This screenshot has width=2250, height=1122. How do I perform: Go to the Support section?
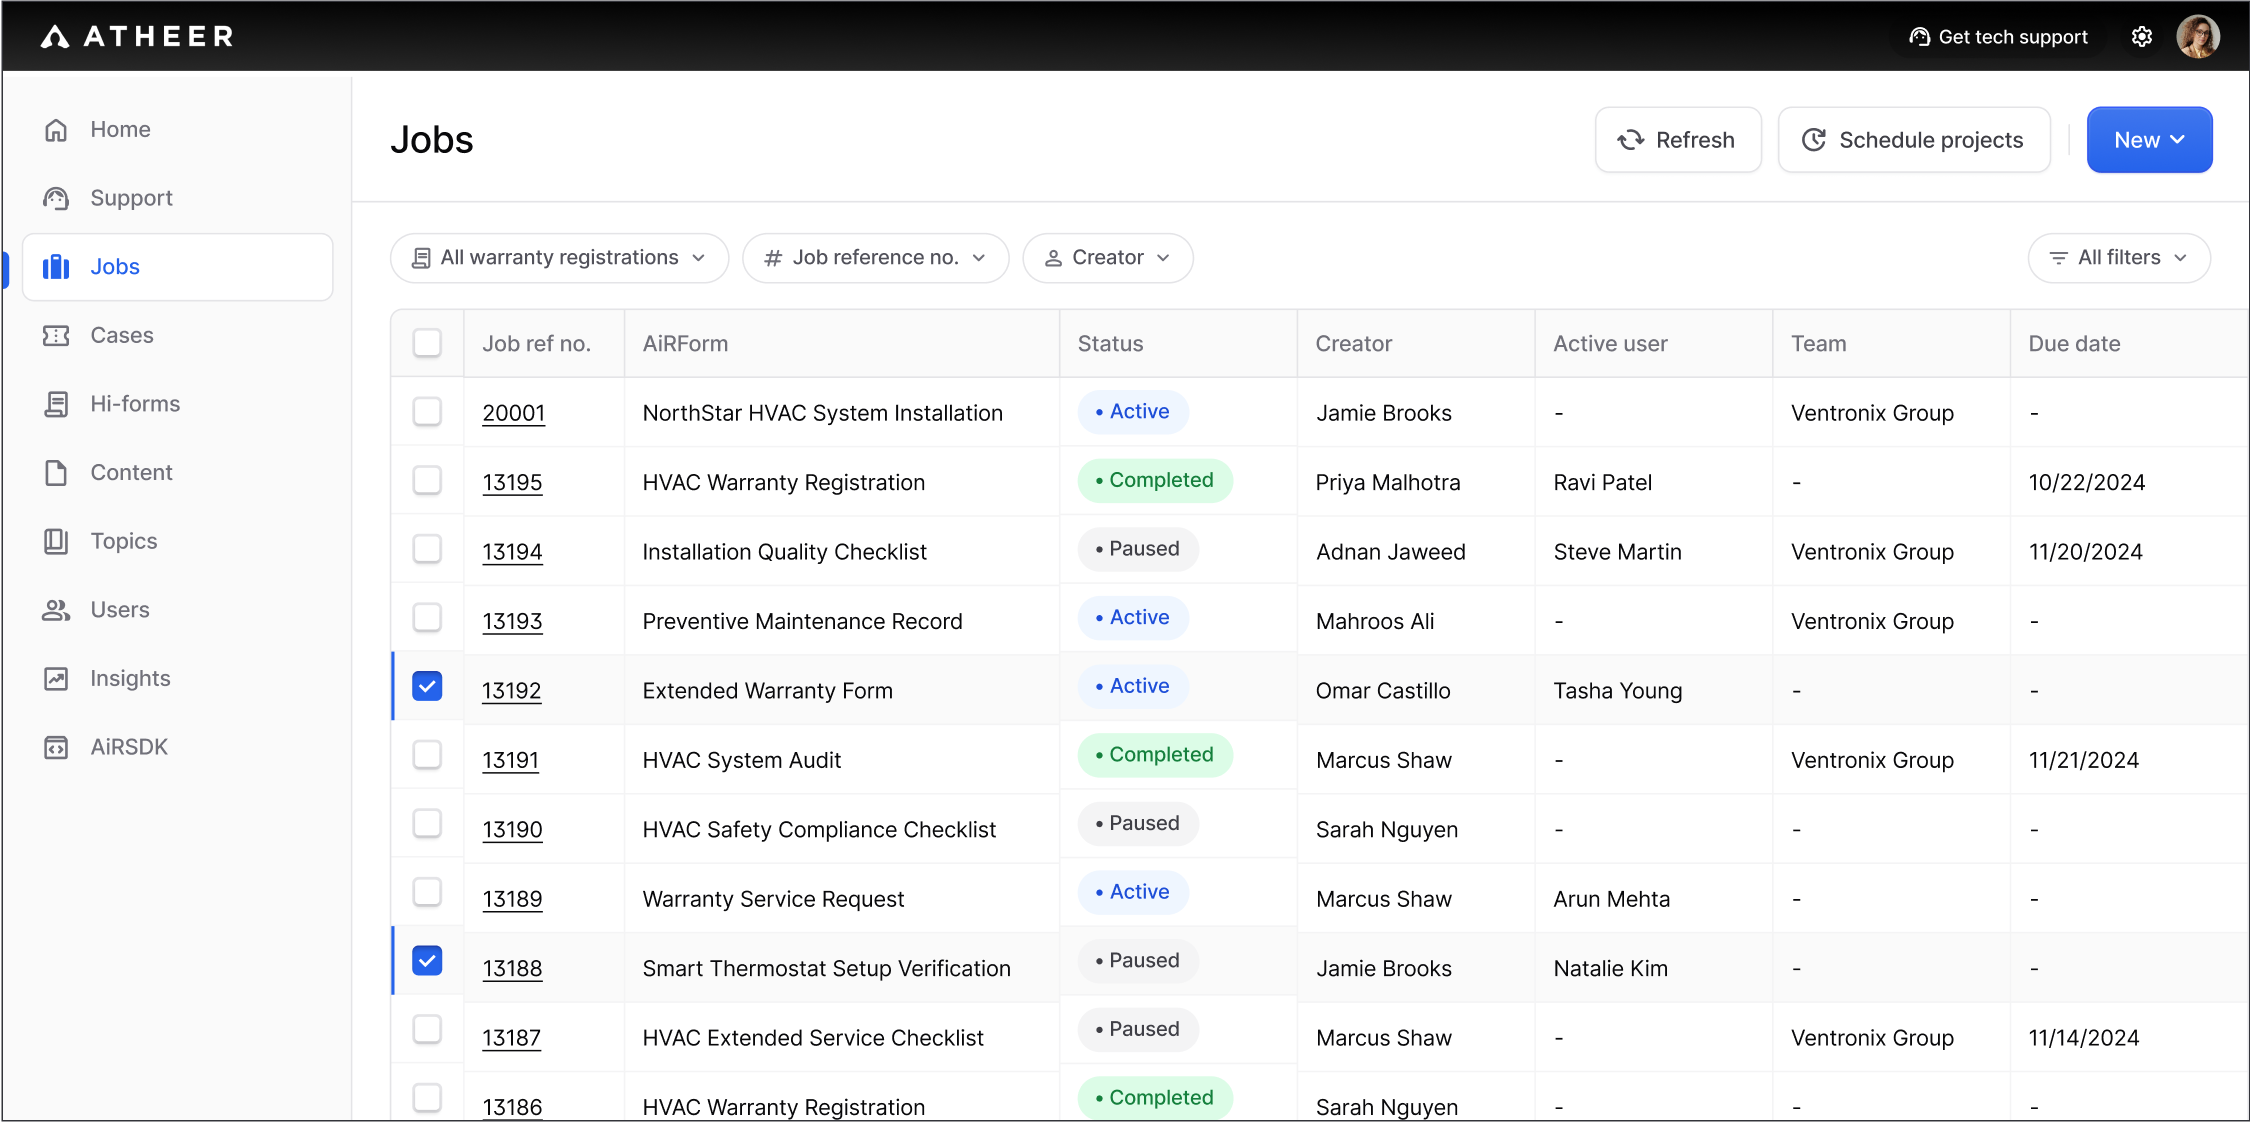coord(177,198)
